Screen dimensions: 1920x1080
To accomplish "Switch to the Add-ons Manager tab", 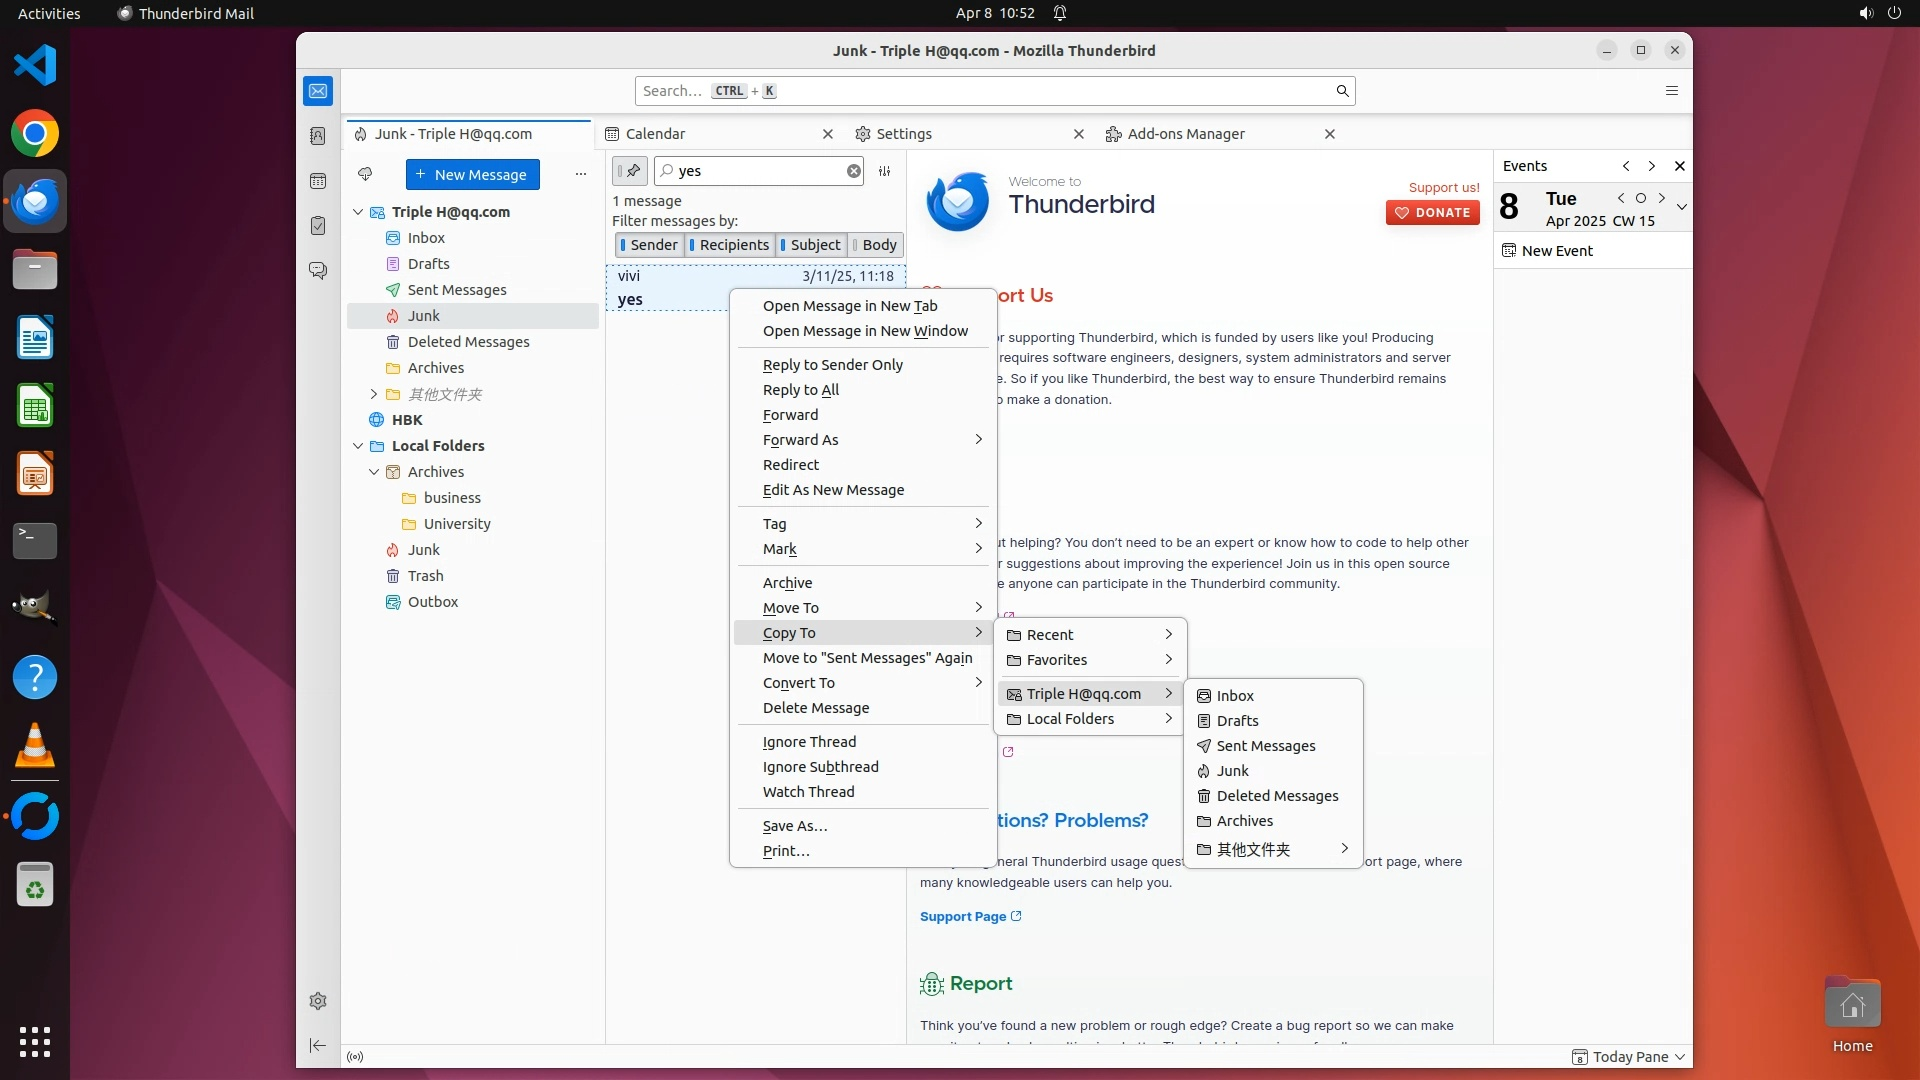I will click(1186, 134).
